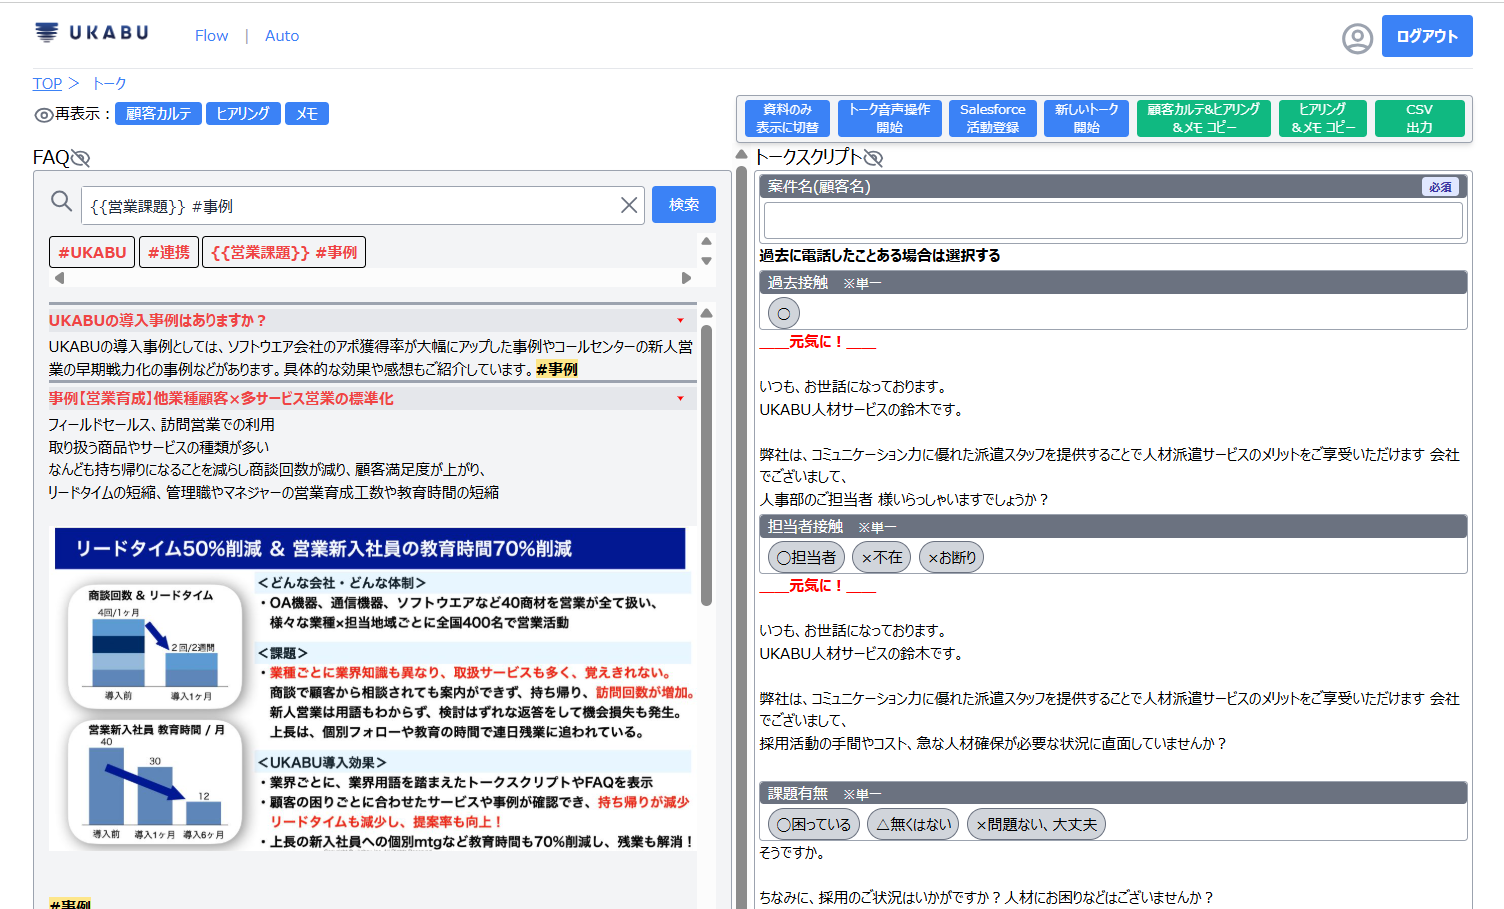Screen dimensions: 1504x909
Task: Click the トーク breadcrumb
Action: 109,84
